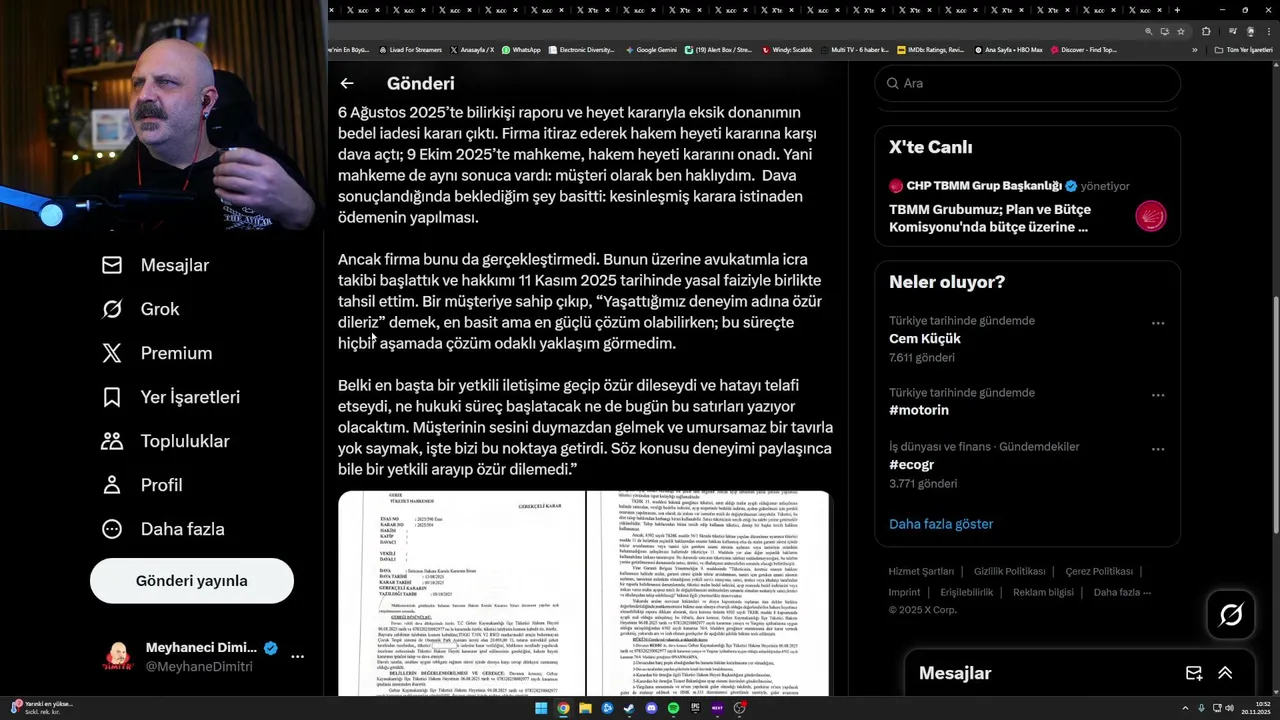The image size is (1280, 720).
Task: Go back using the Gönderi arrow
Action: (347, 83)
